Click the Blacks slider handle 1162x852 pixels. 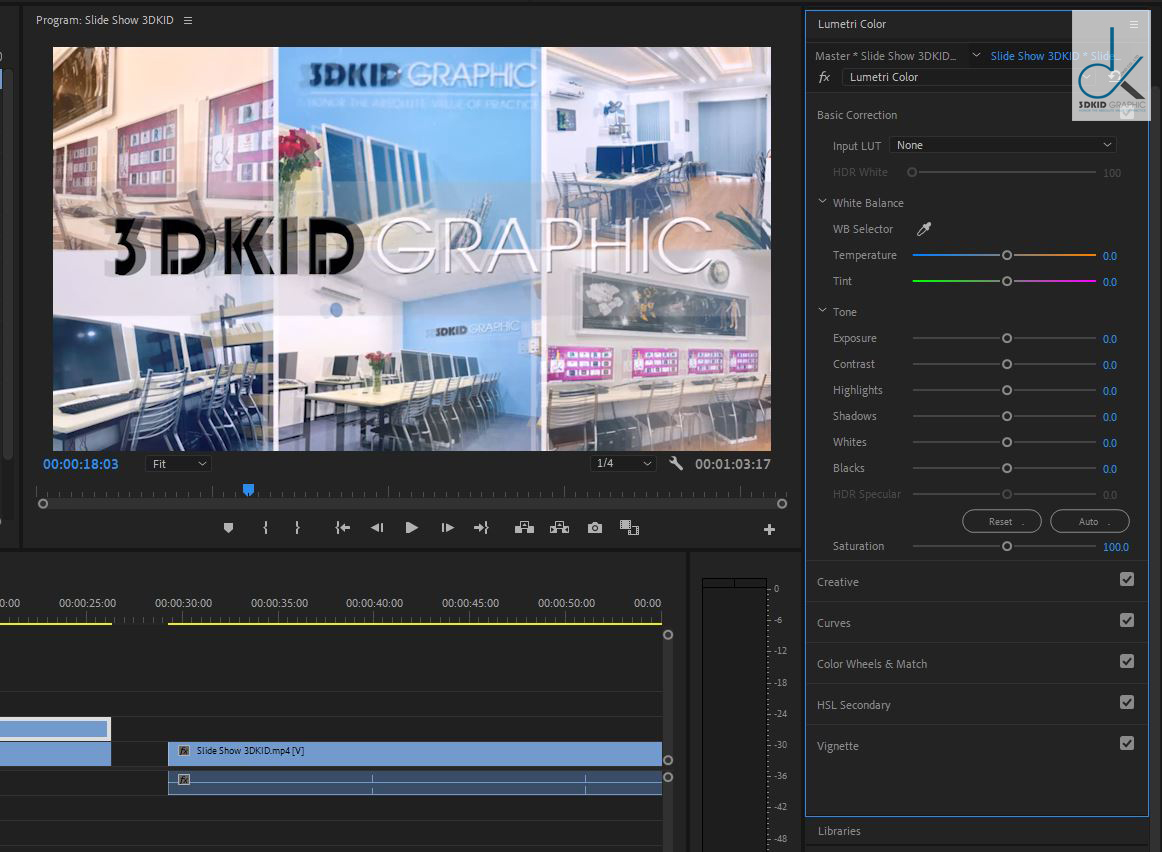pos(1006,468)
